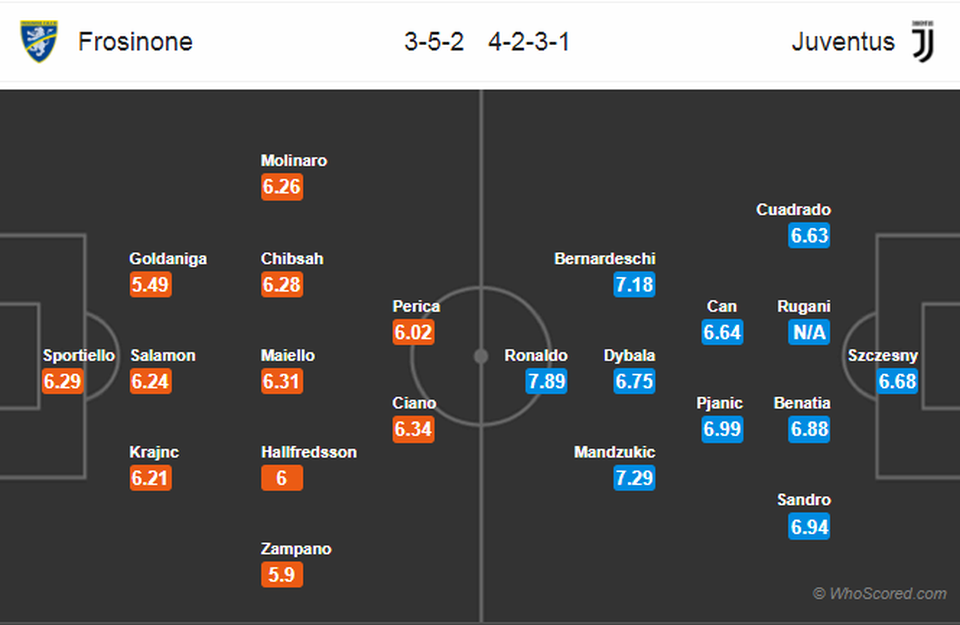Open the WhoScored.com watermark link

[x=879, y=593]
